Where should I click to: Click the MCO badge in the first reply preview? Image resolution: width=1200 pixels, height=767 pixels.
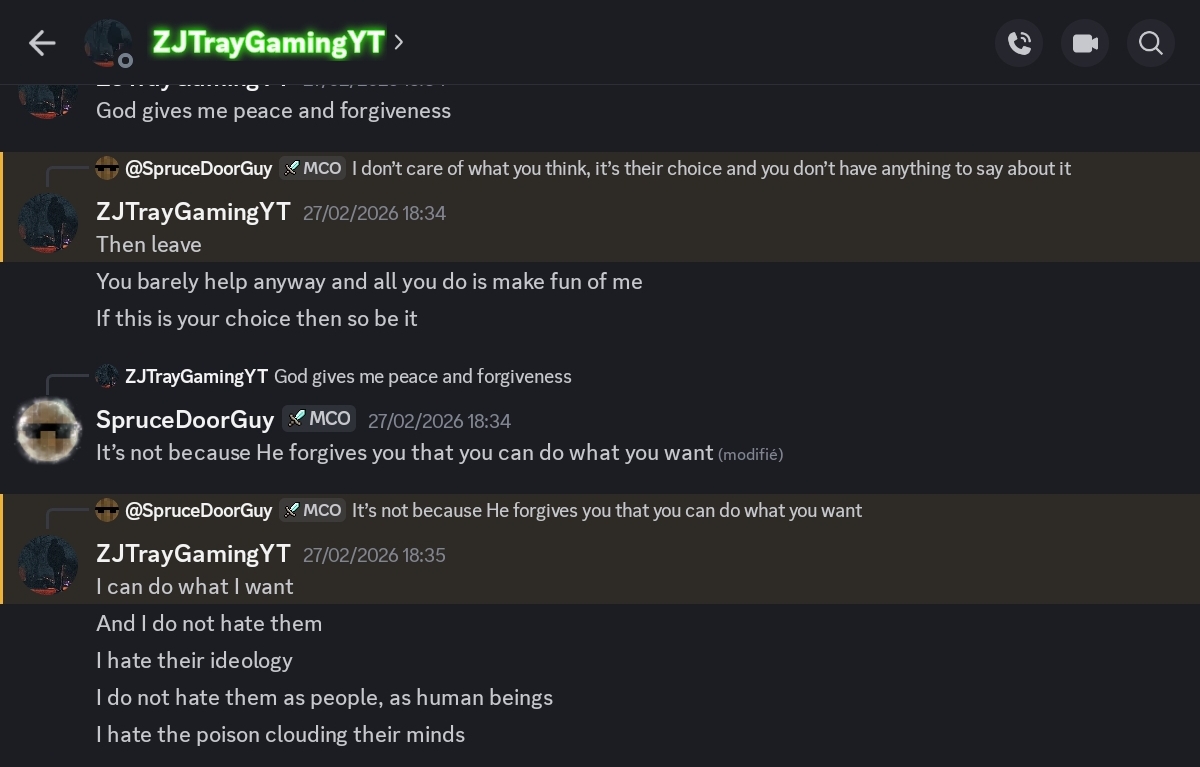pos(313,169)
